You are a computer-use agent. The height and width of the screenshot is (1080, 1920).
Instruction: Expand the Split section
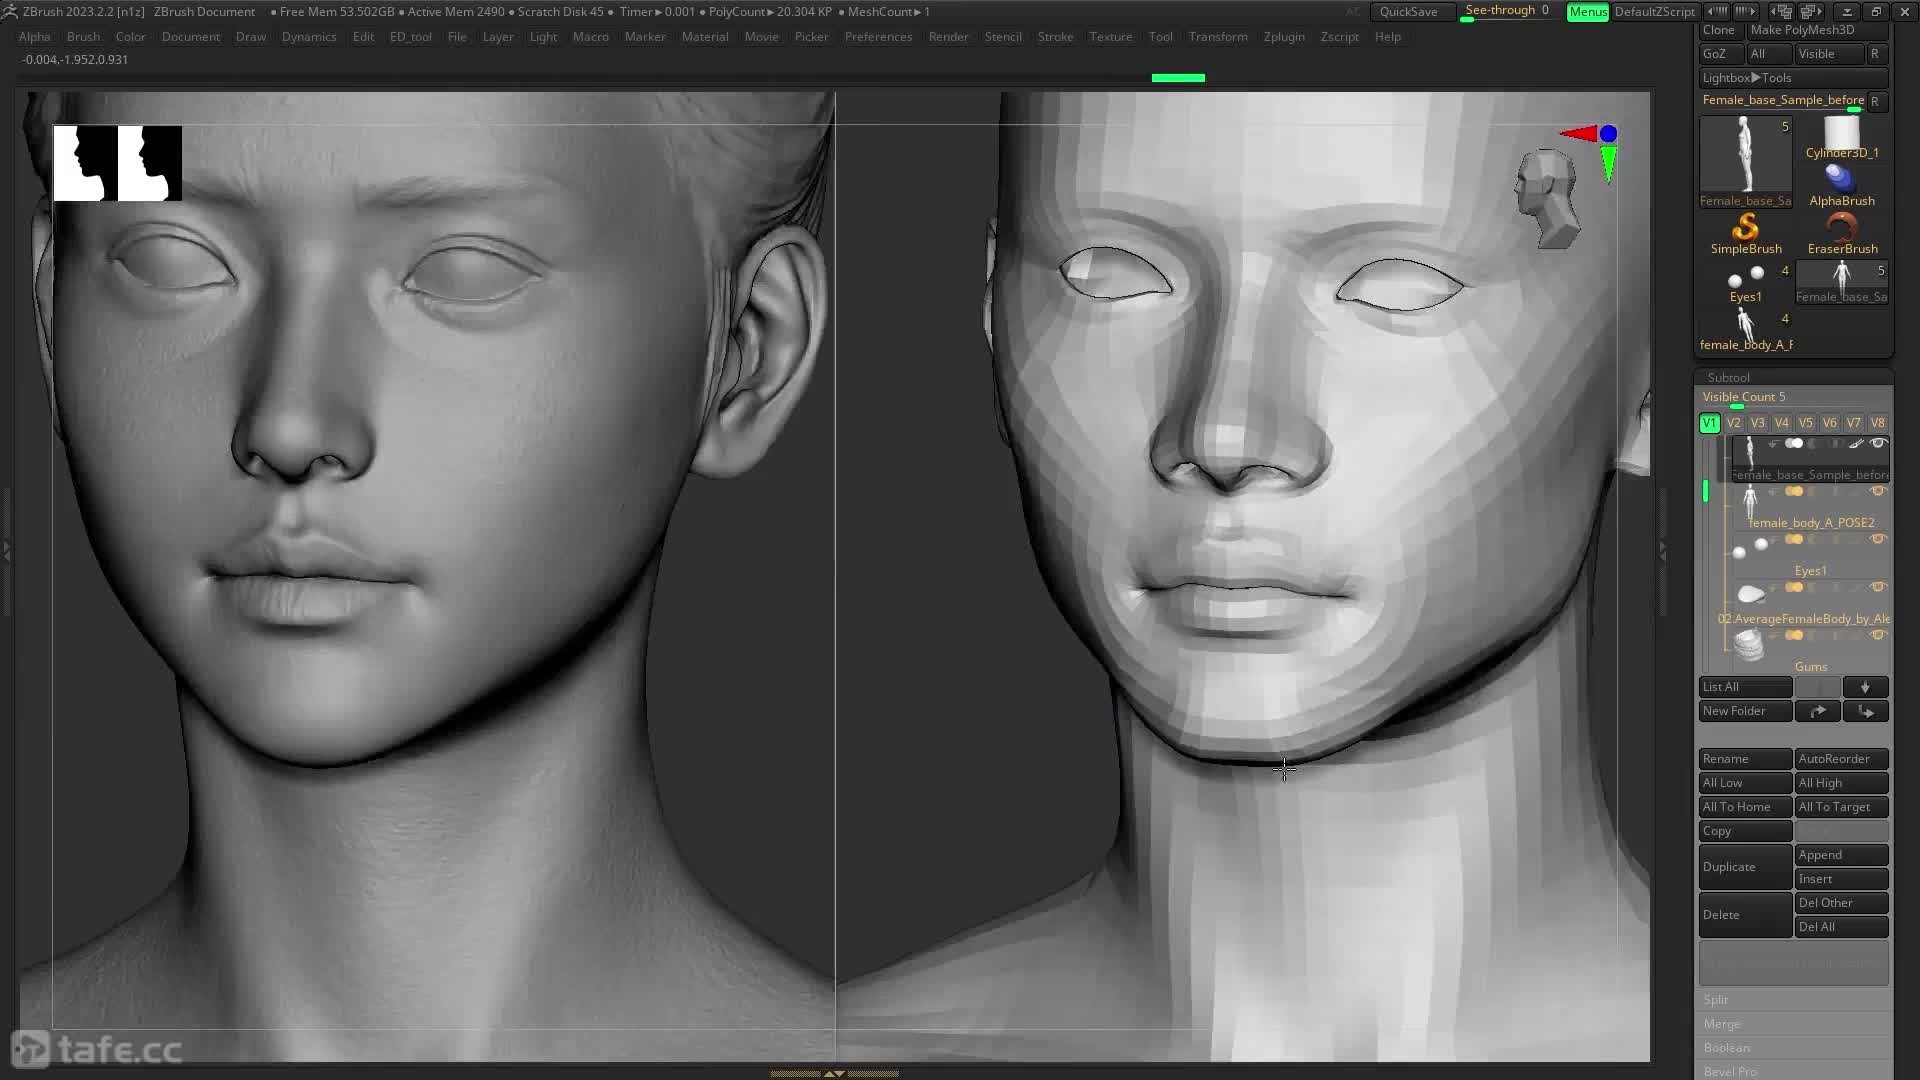pos(1716,1000)
